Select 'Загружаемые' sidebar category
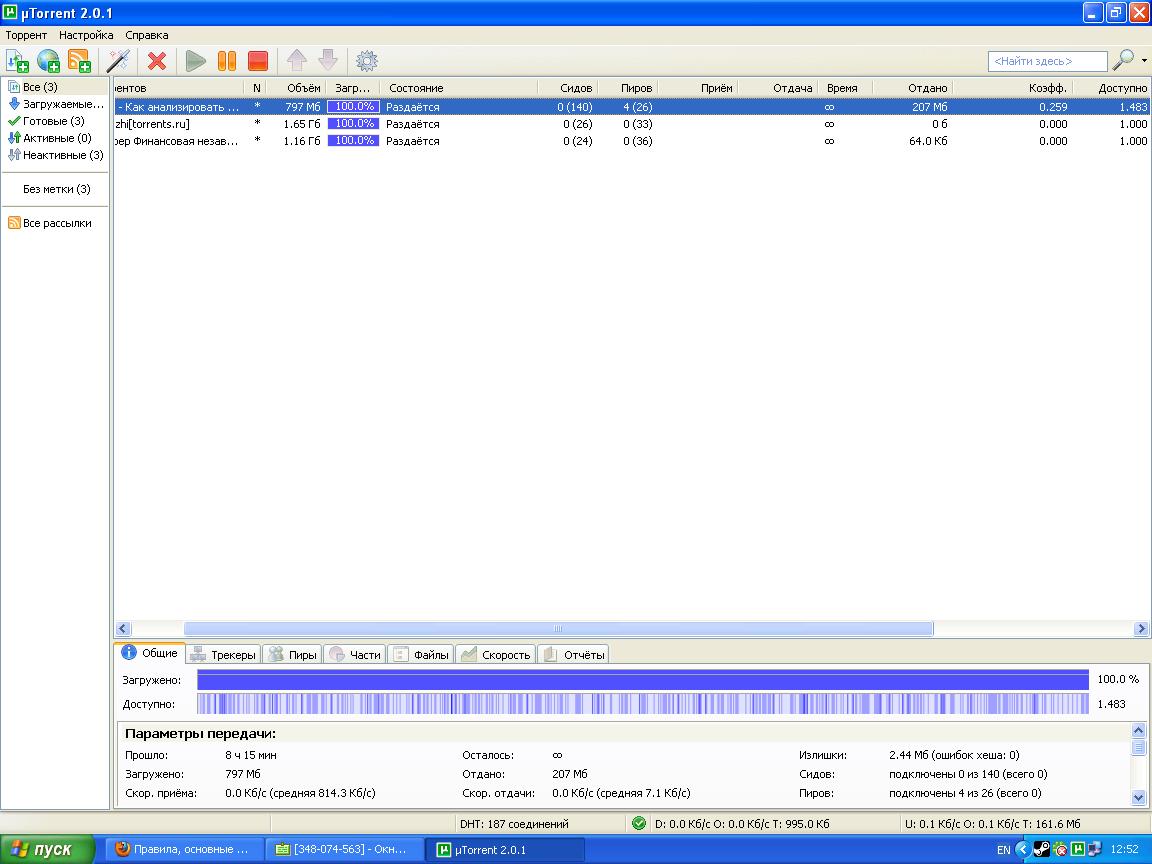 [x=56, y=104]
